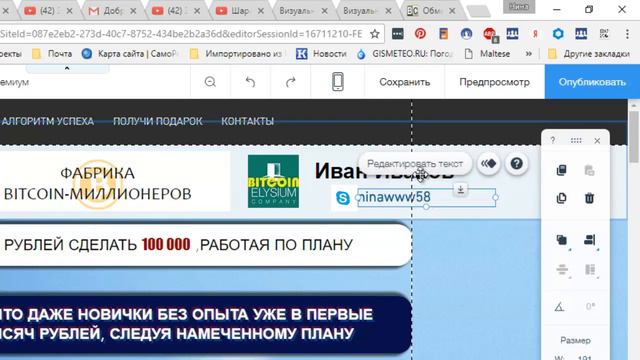The width and height of the screenshot is (640, 360).
Task: Open help for selected text element
Action: (x=516, y=164)
